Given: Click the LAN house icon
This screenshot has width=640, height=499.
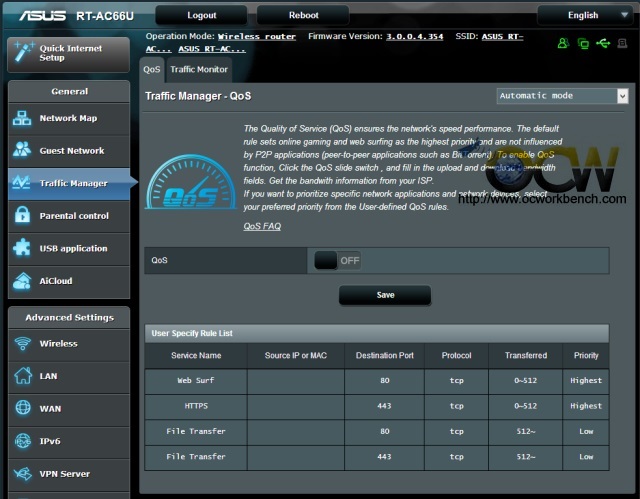Looking at the screenshot, I should (x=23, y=375).
